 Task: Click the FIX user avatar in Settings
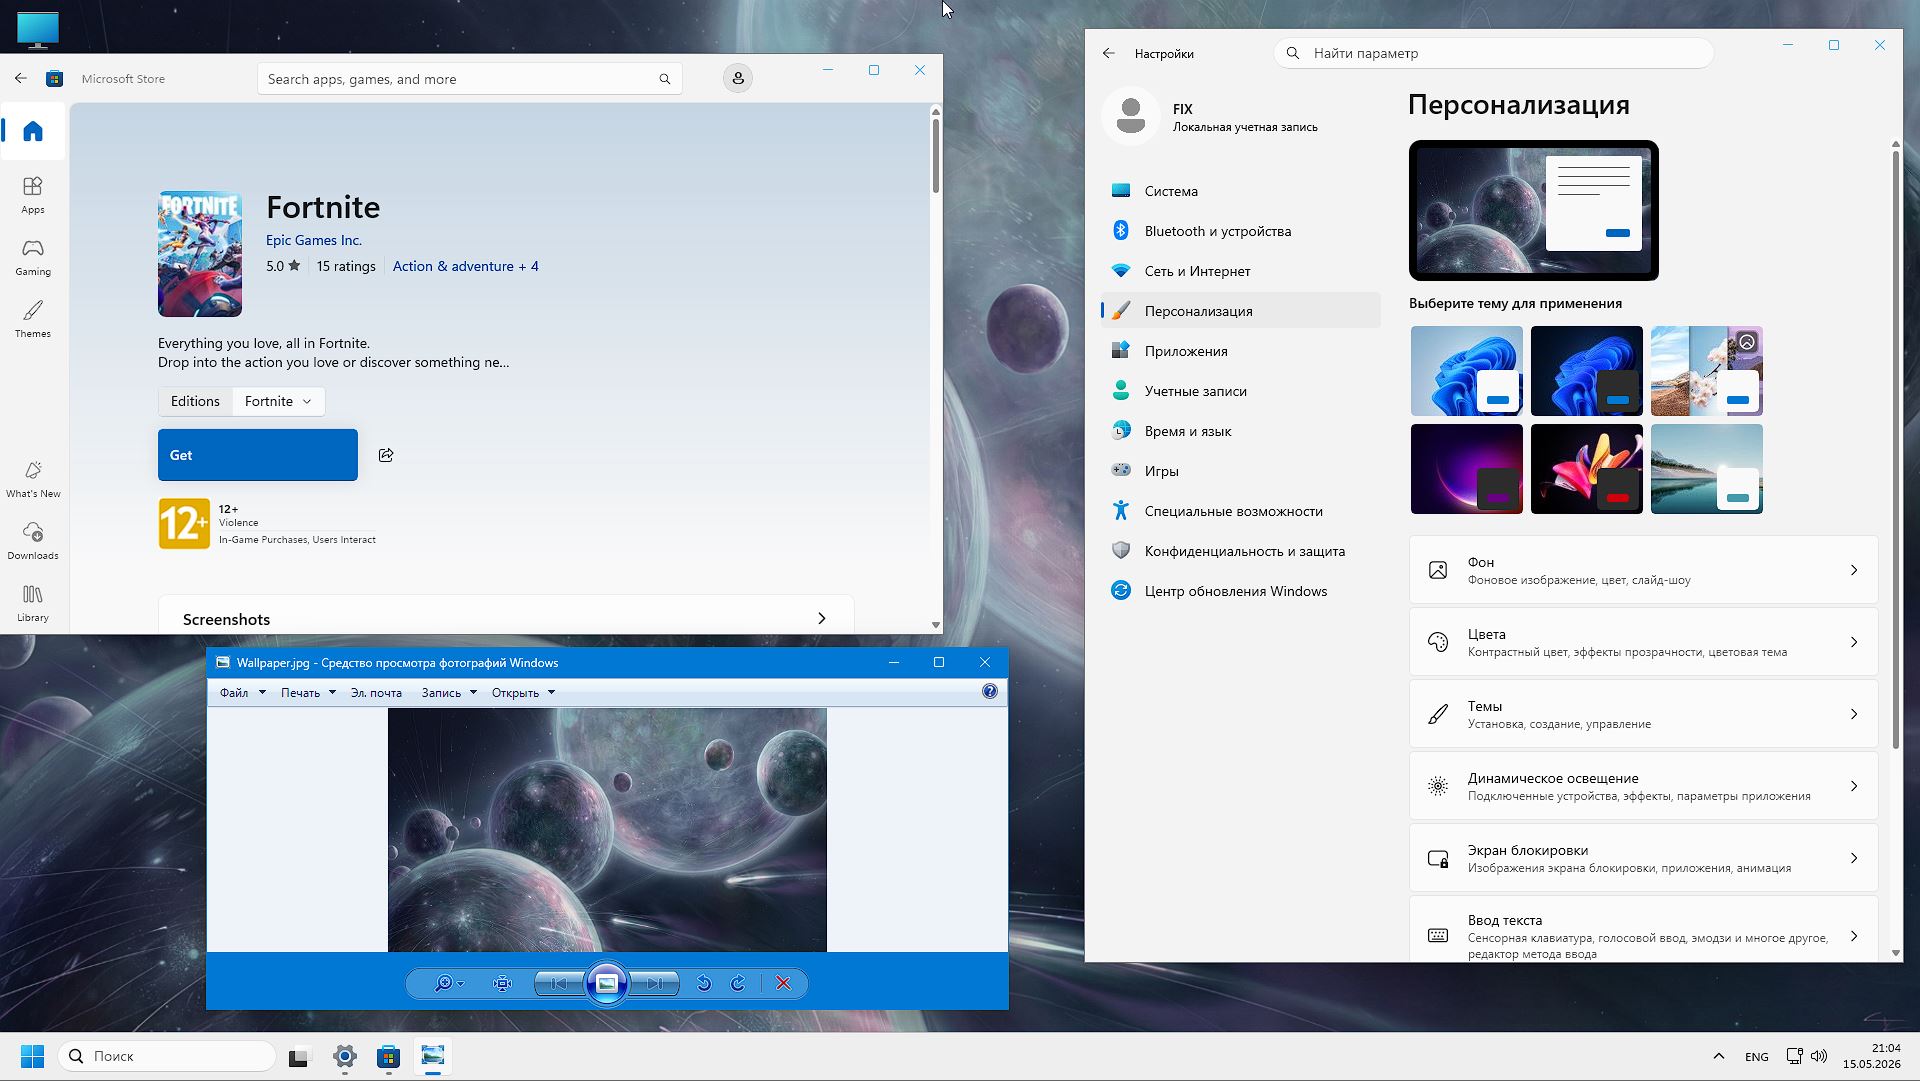pos(1131,116)
